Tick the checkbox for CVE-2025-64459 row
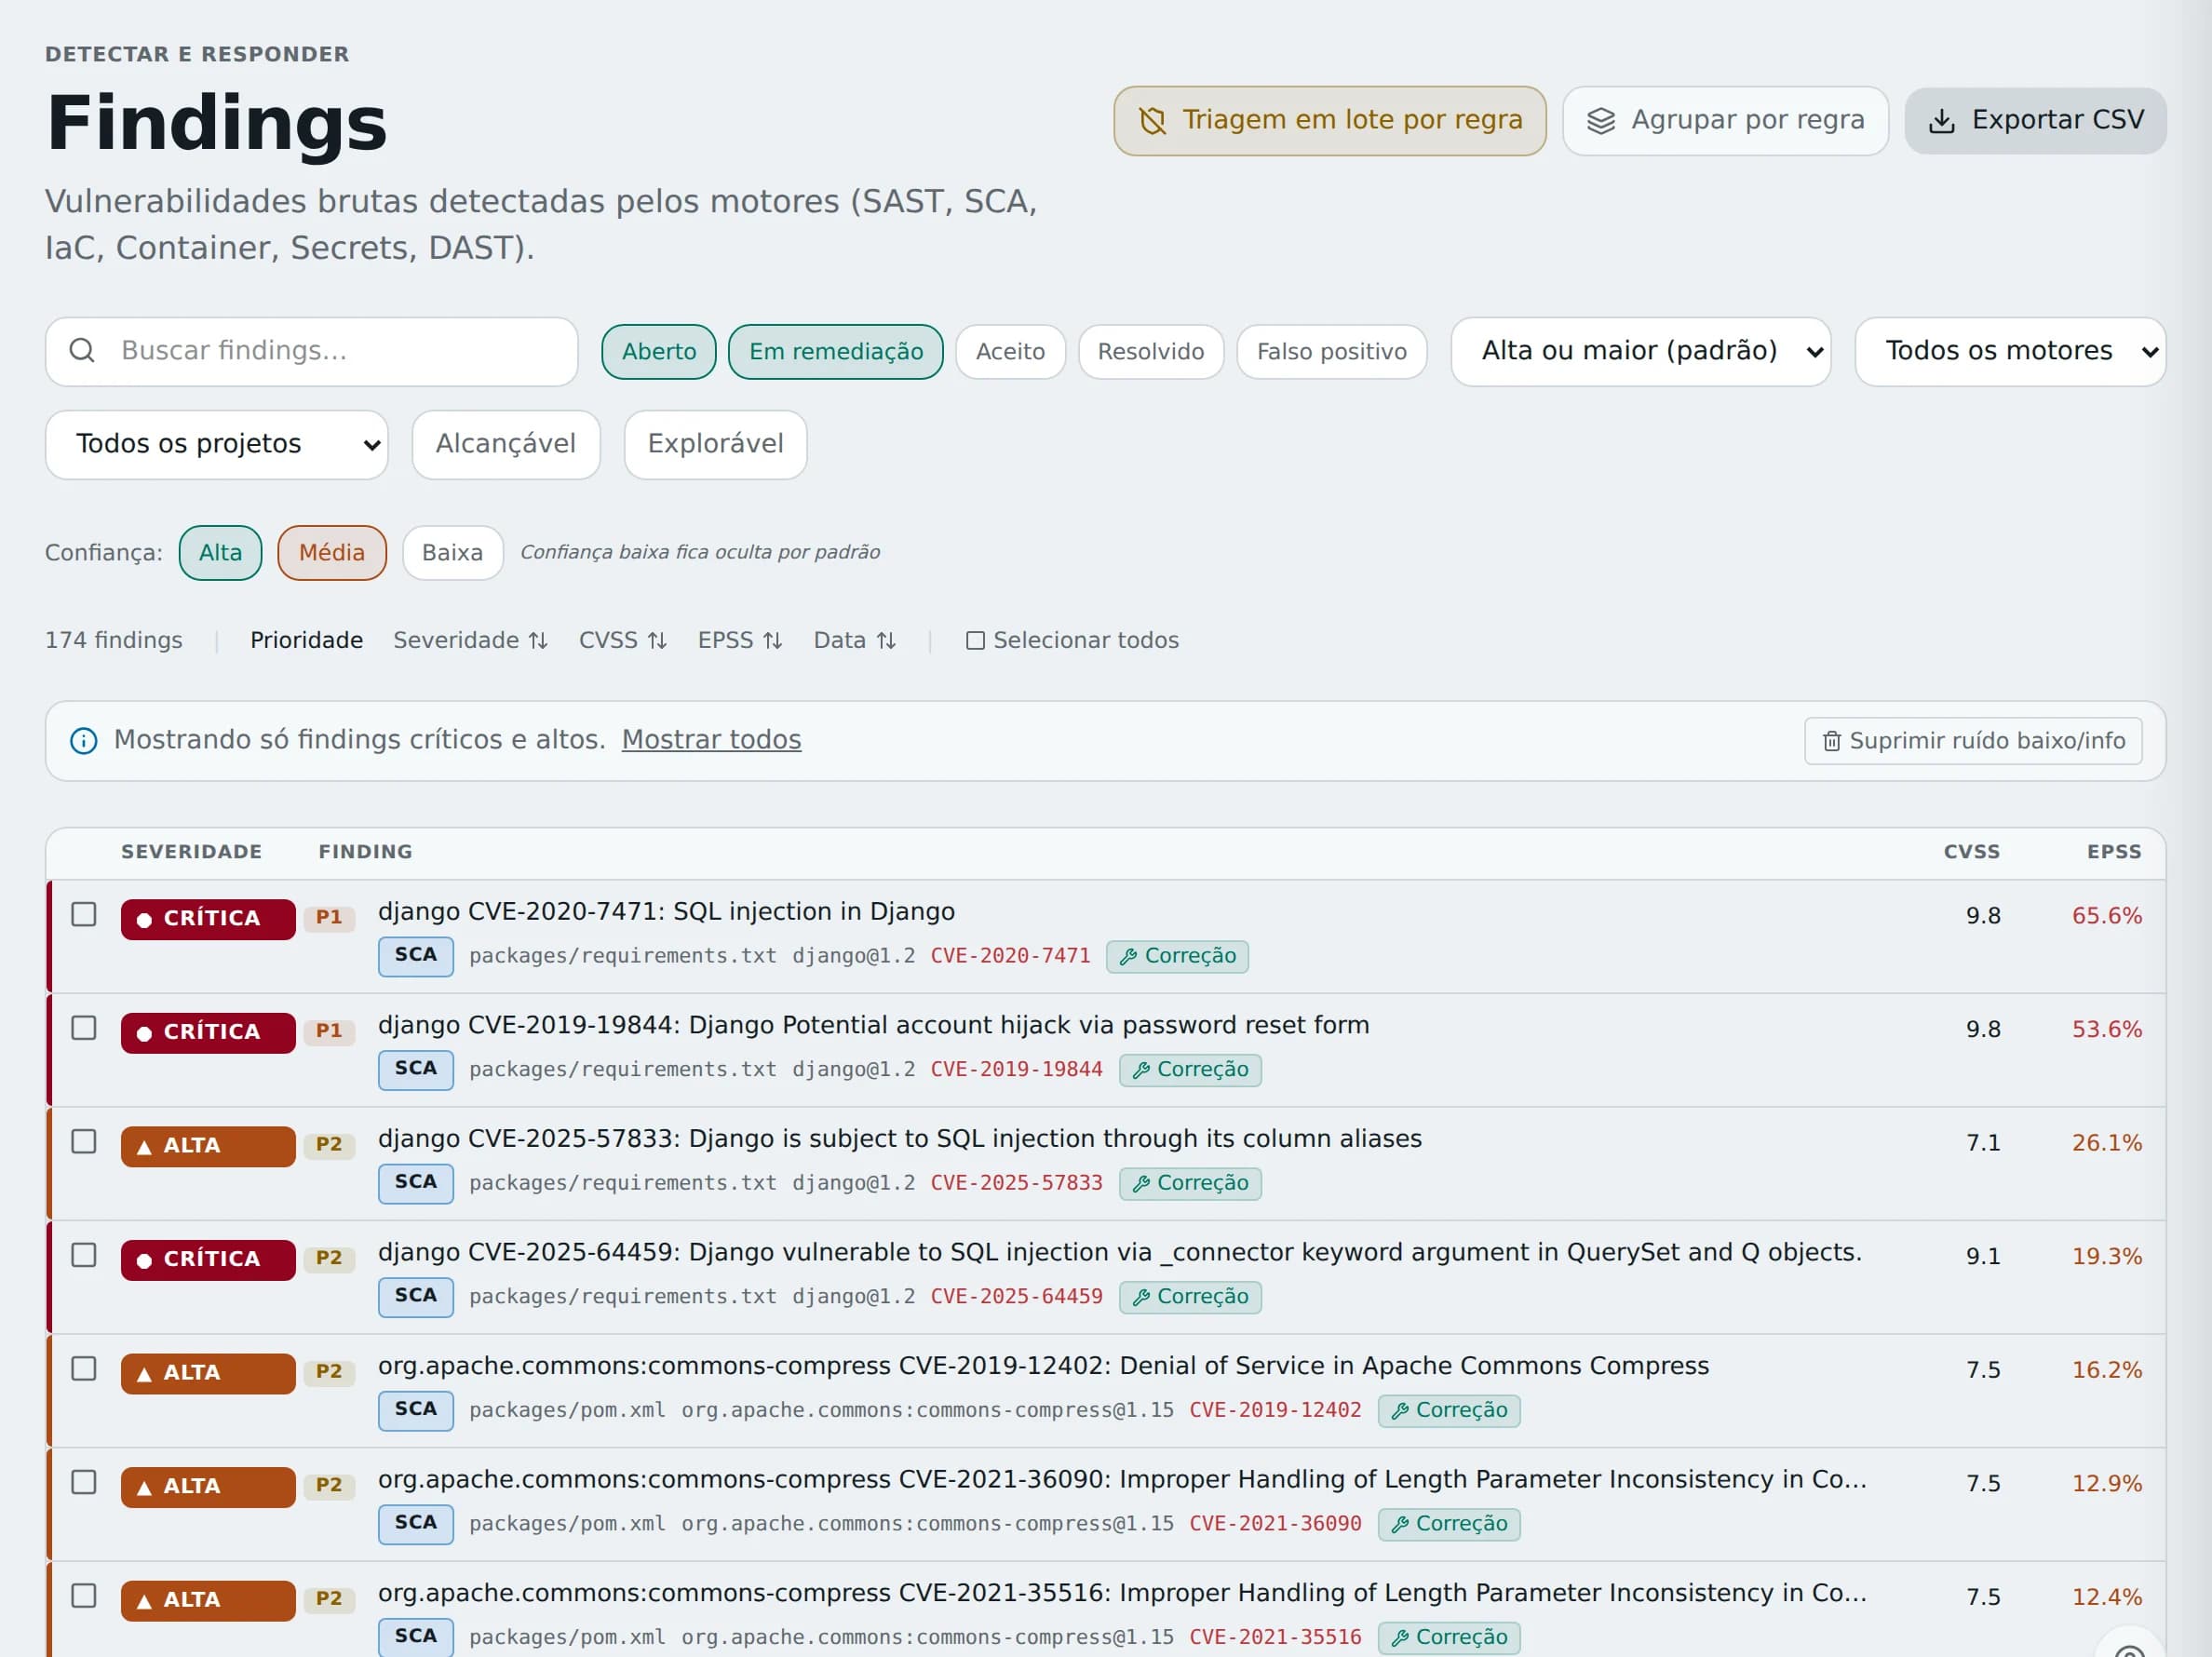Viewport: 2212px width, 1657px height. 84,1256
